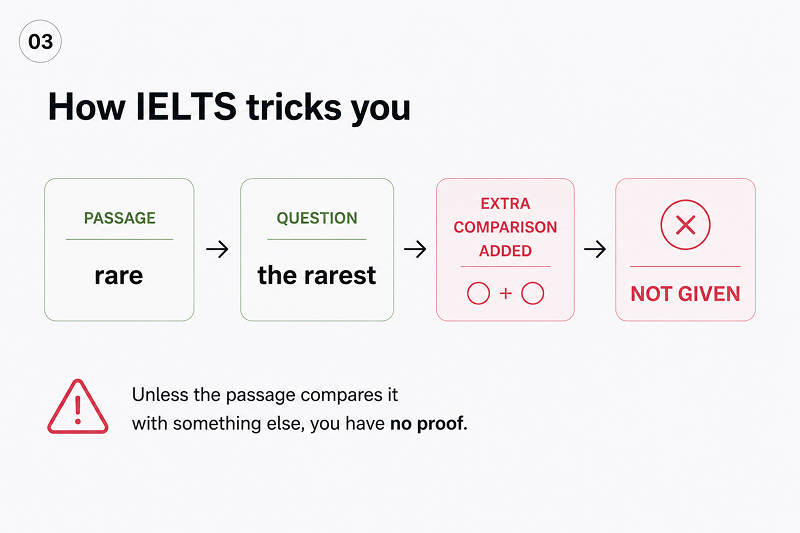Viewport: 800px width, 533px height.
Task: Select the PASSAGE card label
Action: click(x=119, y=218)
